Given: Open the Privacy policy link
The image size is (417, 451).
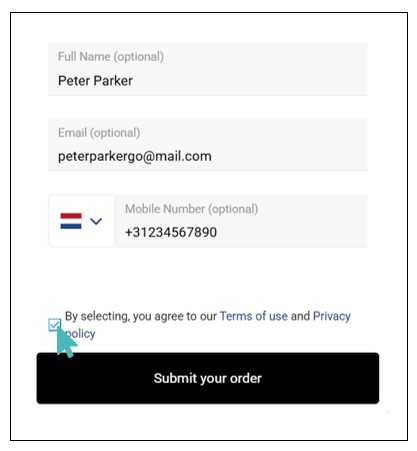Looking at the screenshot, I should (332, 316).
